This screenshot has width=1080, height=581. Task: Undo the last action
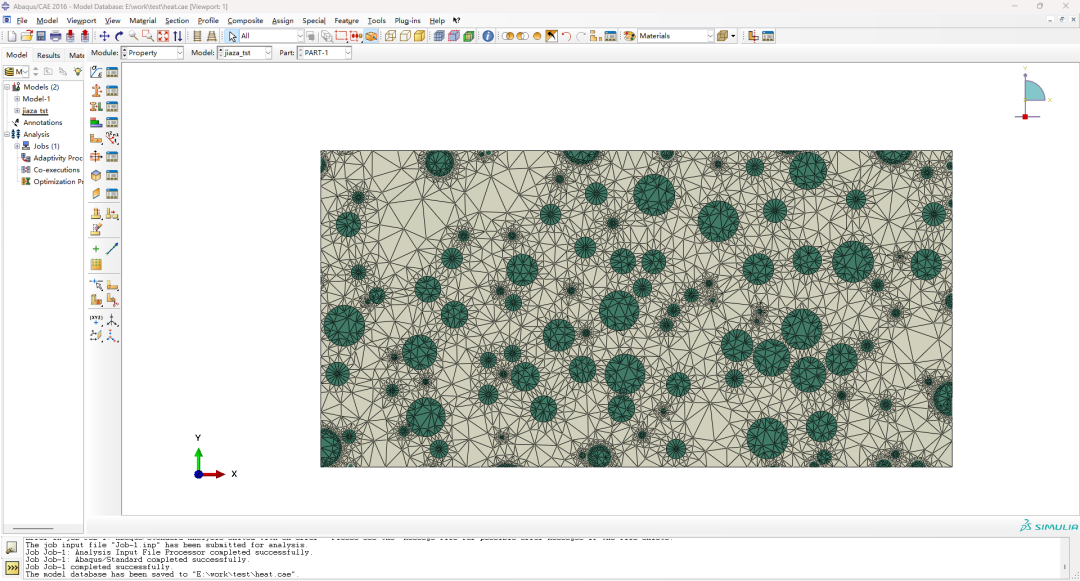[x=566, y=36]
